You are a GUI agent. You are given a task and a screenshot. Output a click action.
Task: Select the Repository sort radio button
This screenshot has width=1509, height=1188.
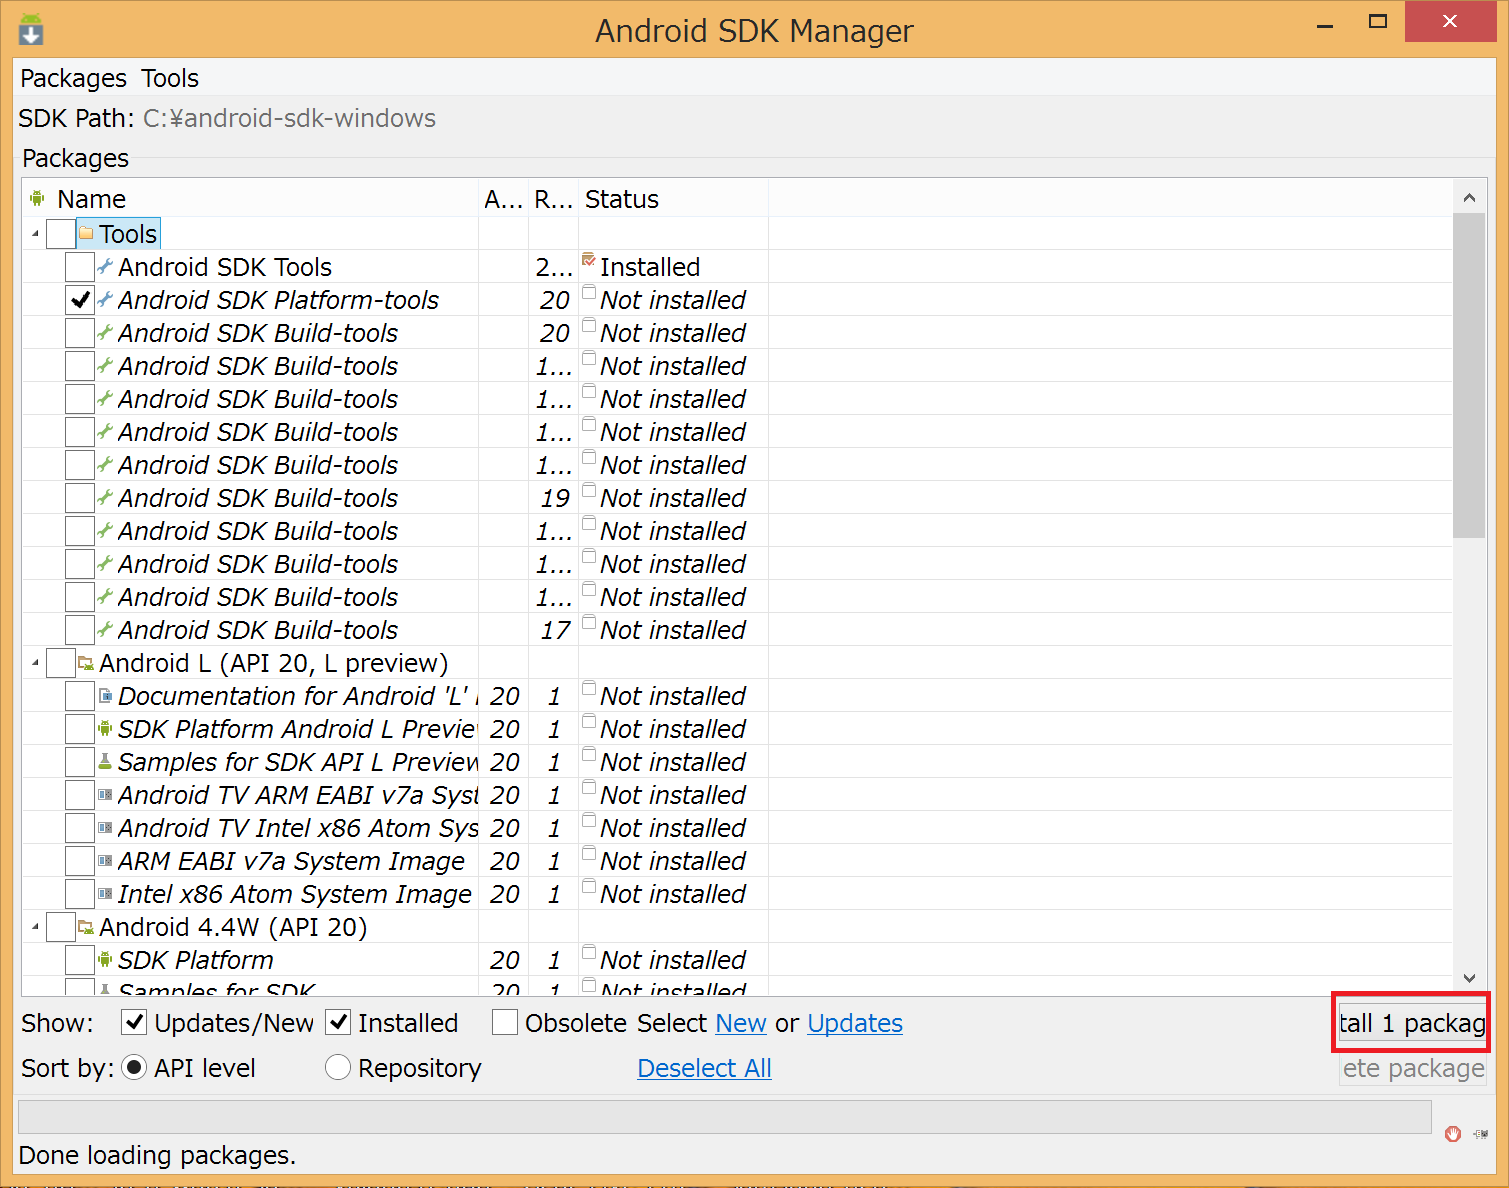338,1068
